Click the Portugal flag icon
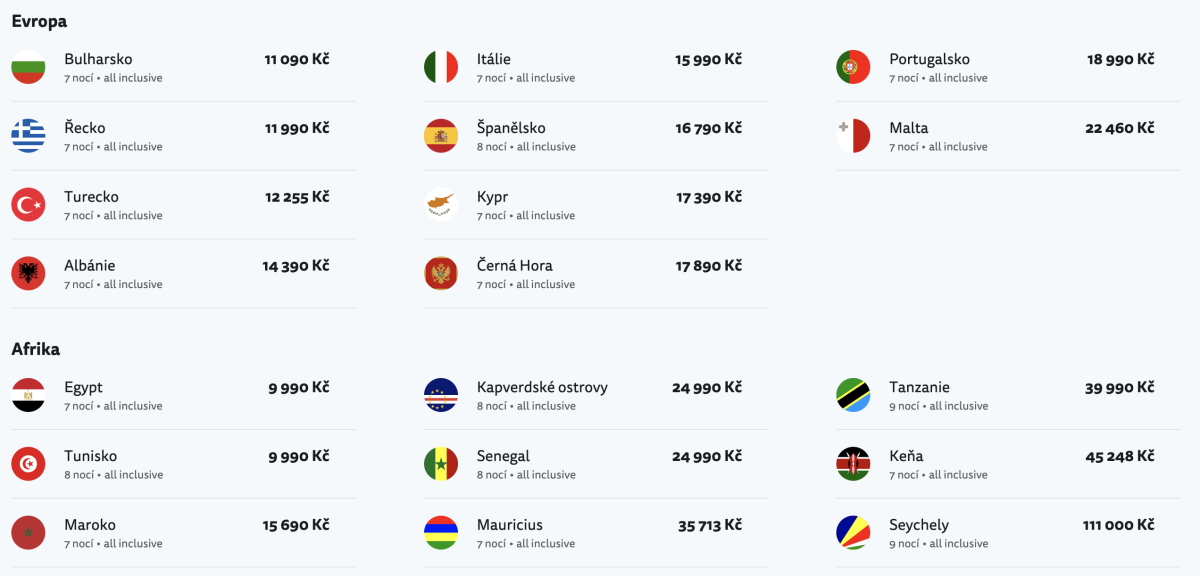 853,67
